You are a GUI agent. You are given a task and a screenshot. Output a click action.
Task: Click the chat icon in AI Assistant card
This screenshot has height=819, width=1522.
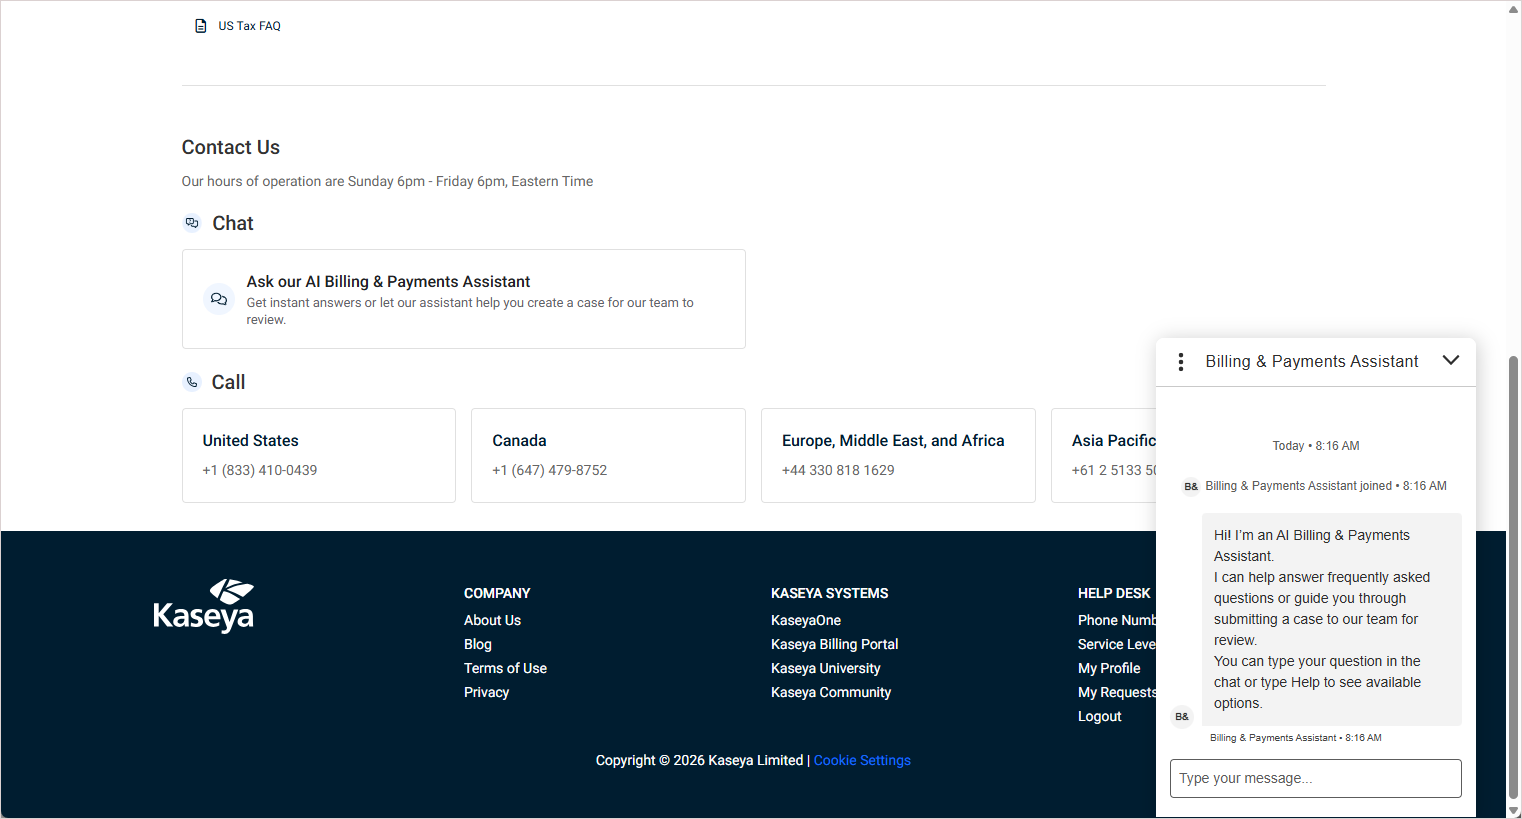[x=219, y=299]
